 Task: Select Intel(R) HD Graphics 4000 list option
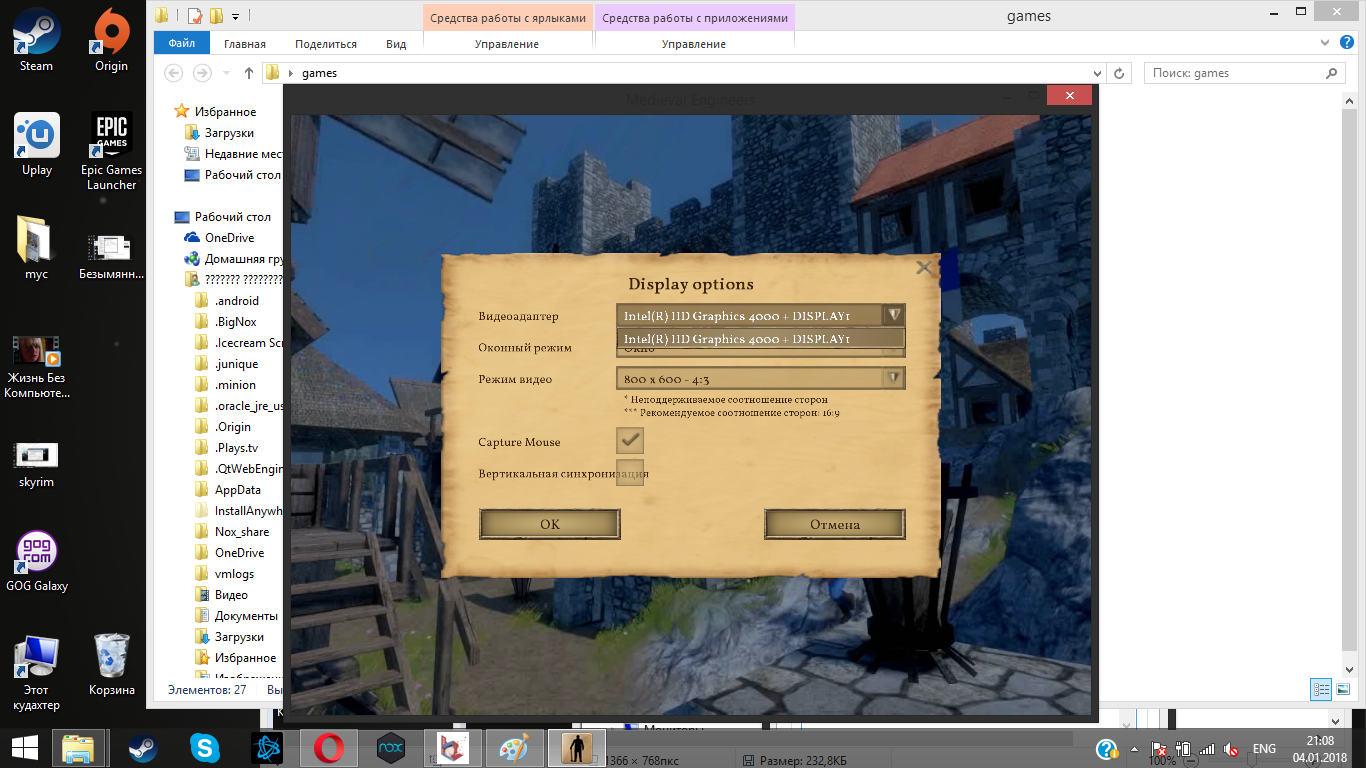pos(761,339)
